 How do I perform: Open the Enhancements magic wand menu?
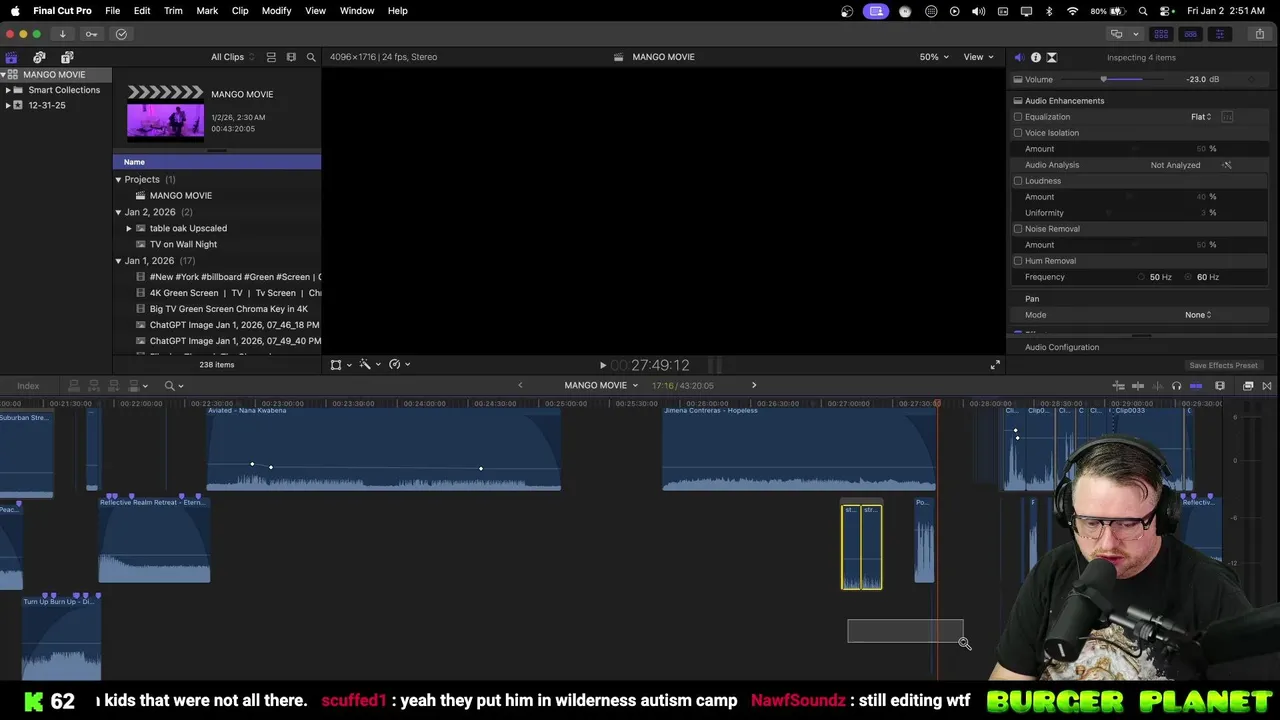(369, 365)
